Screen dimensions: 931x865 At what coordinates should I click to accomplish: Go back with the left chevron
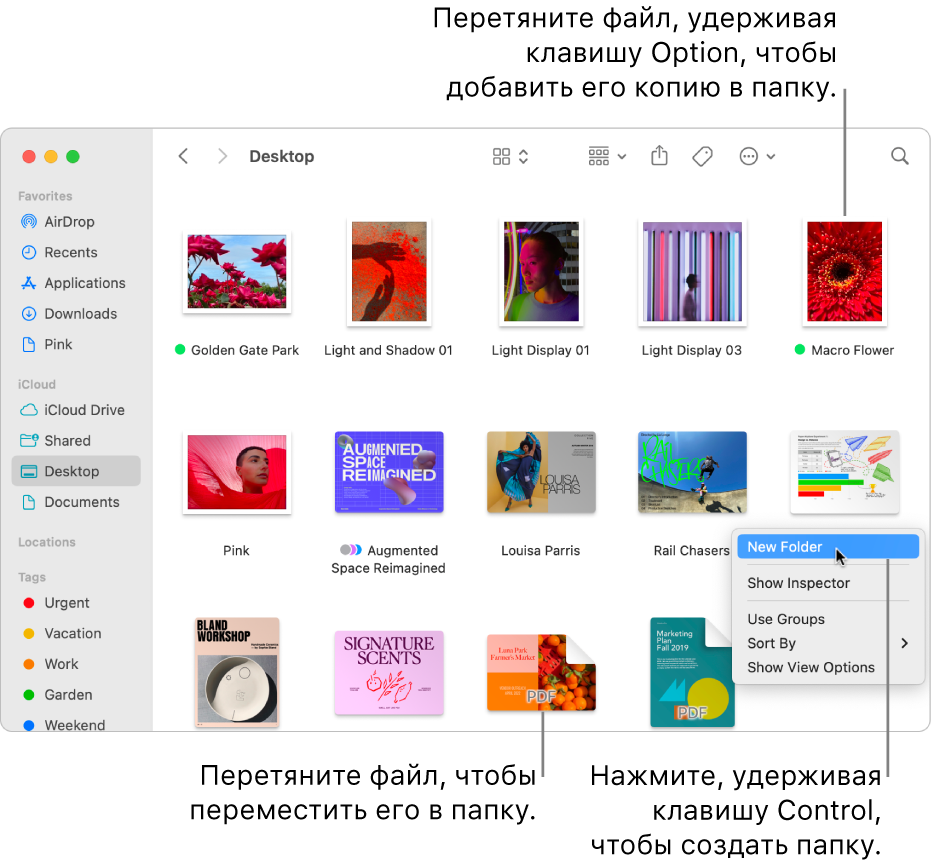click(183, 156)
